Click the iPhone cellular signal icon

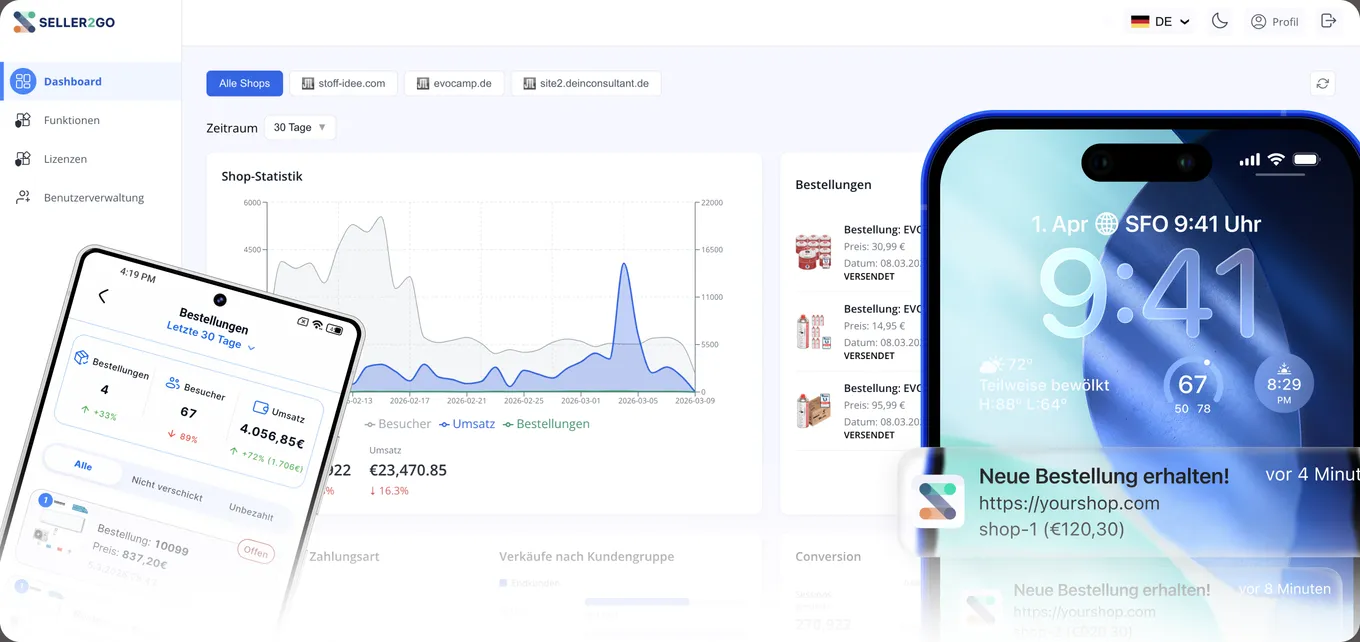pyautogui.click(x=1250, y=159)
